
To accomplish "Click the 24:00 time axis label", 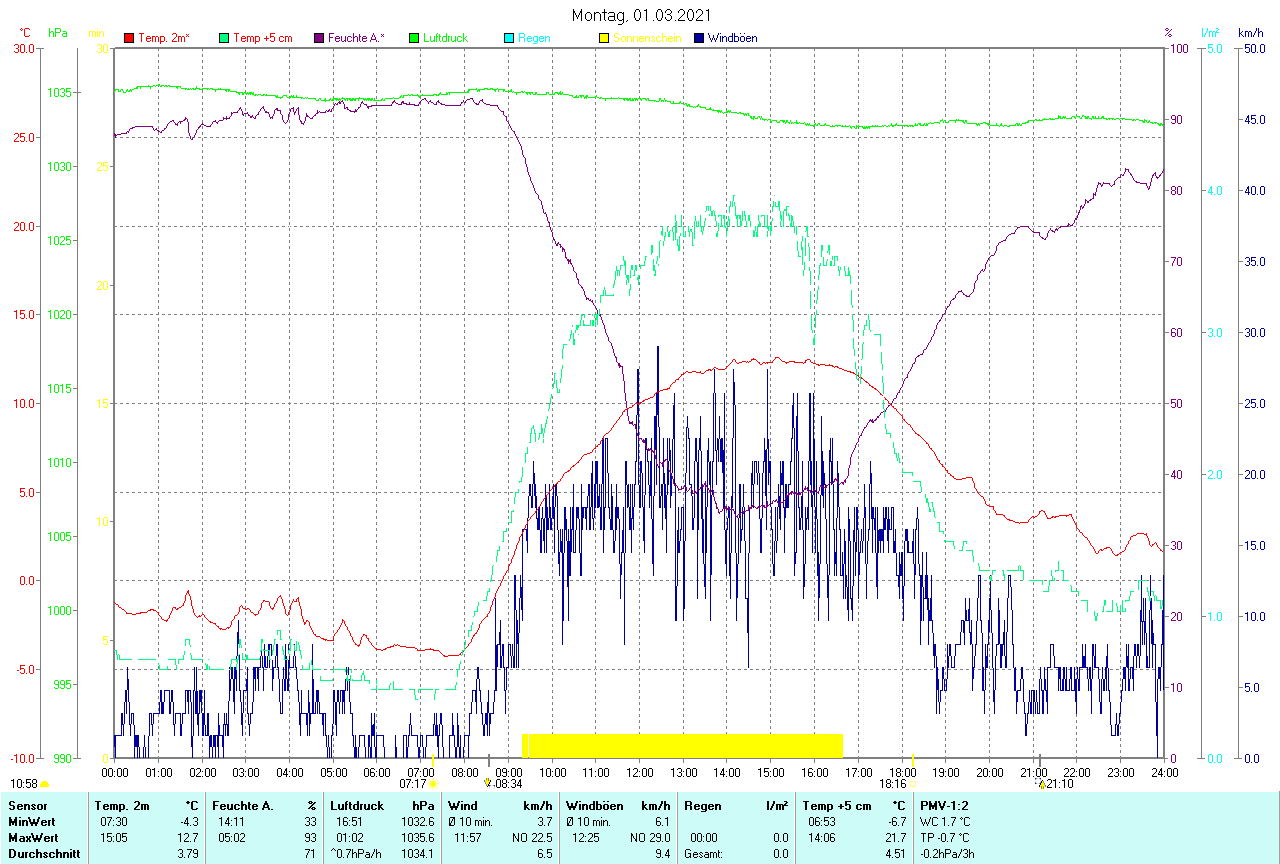I will [1165, 772].
